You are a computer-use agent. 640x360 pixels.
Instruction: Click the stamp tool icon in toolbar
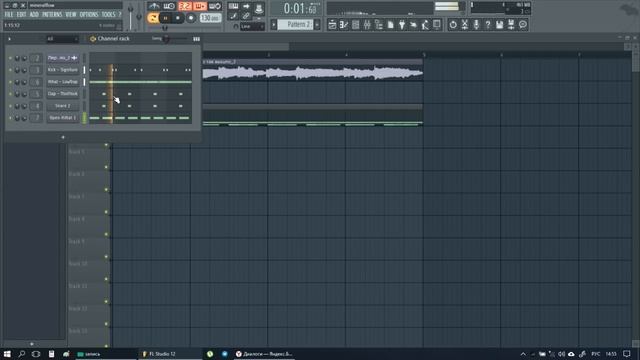(259, 10)
